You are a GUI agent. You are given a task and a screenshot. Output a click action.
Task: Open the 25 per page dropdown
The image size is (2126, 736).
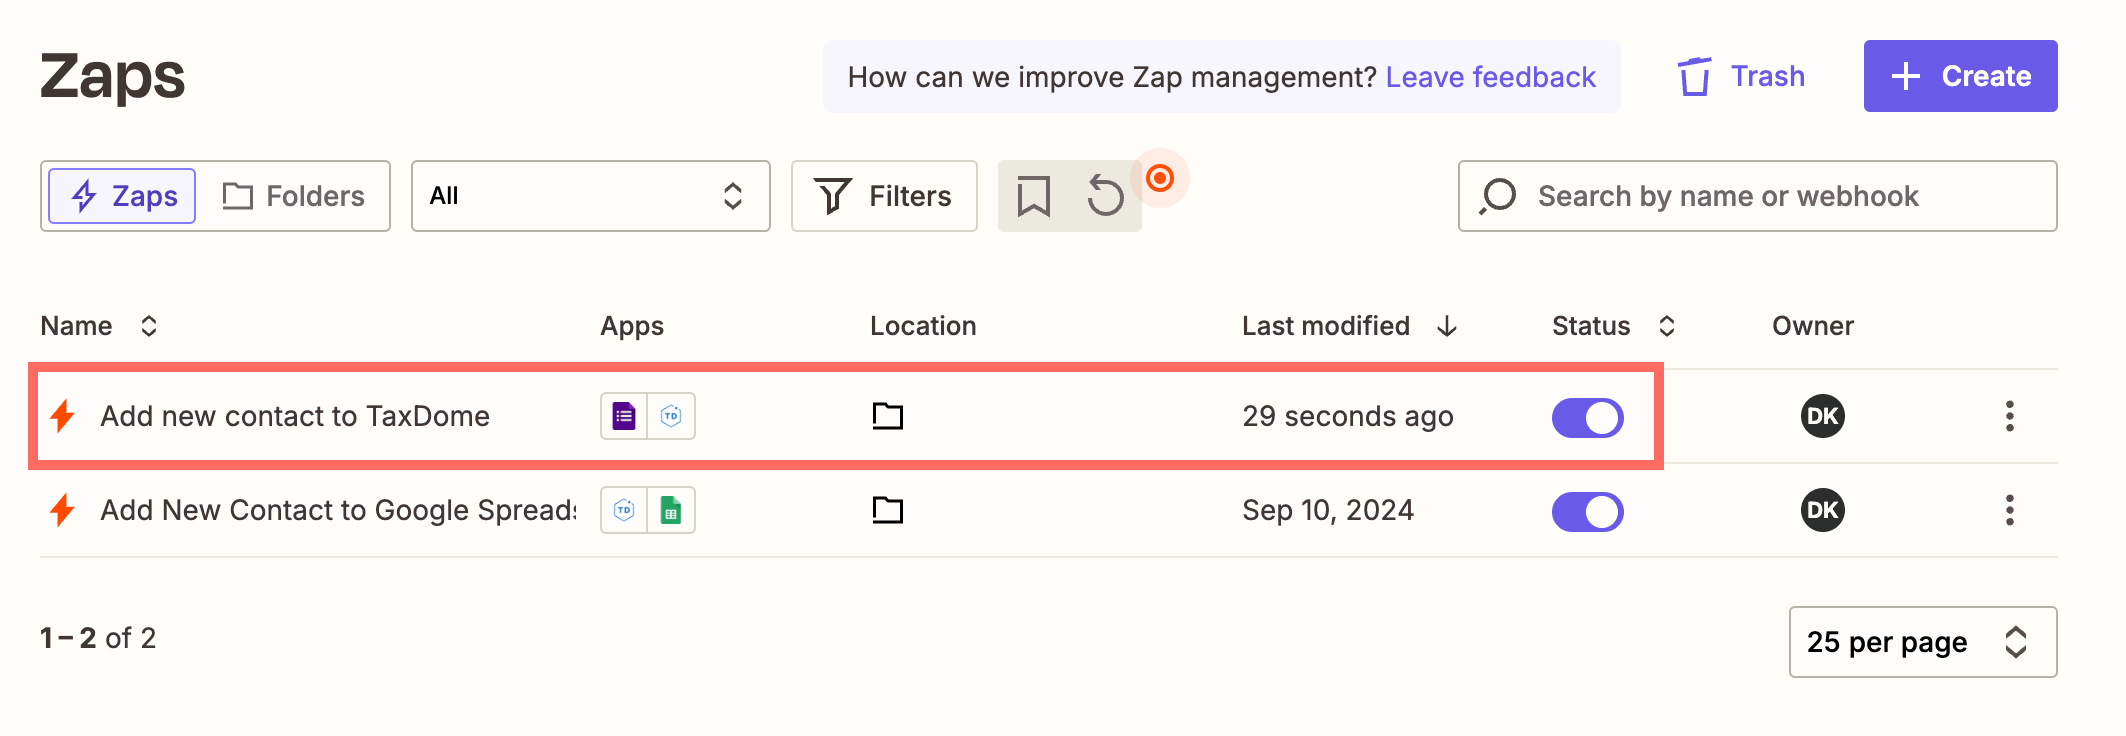1921,642
